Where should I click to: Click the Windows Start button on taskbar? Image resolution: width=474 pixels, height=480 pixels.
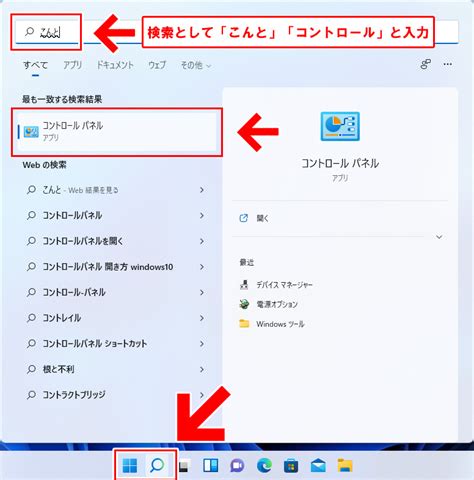130,465
